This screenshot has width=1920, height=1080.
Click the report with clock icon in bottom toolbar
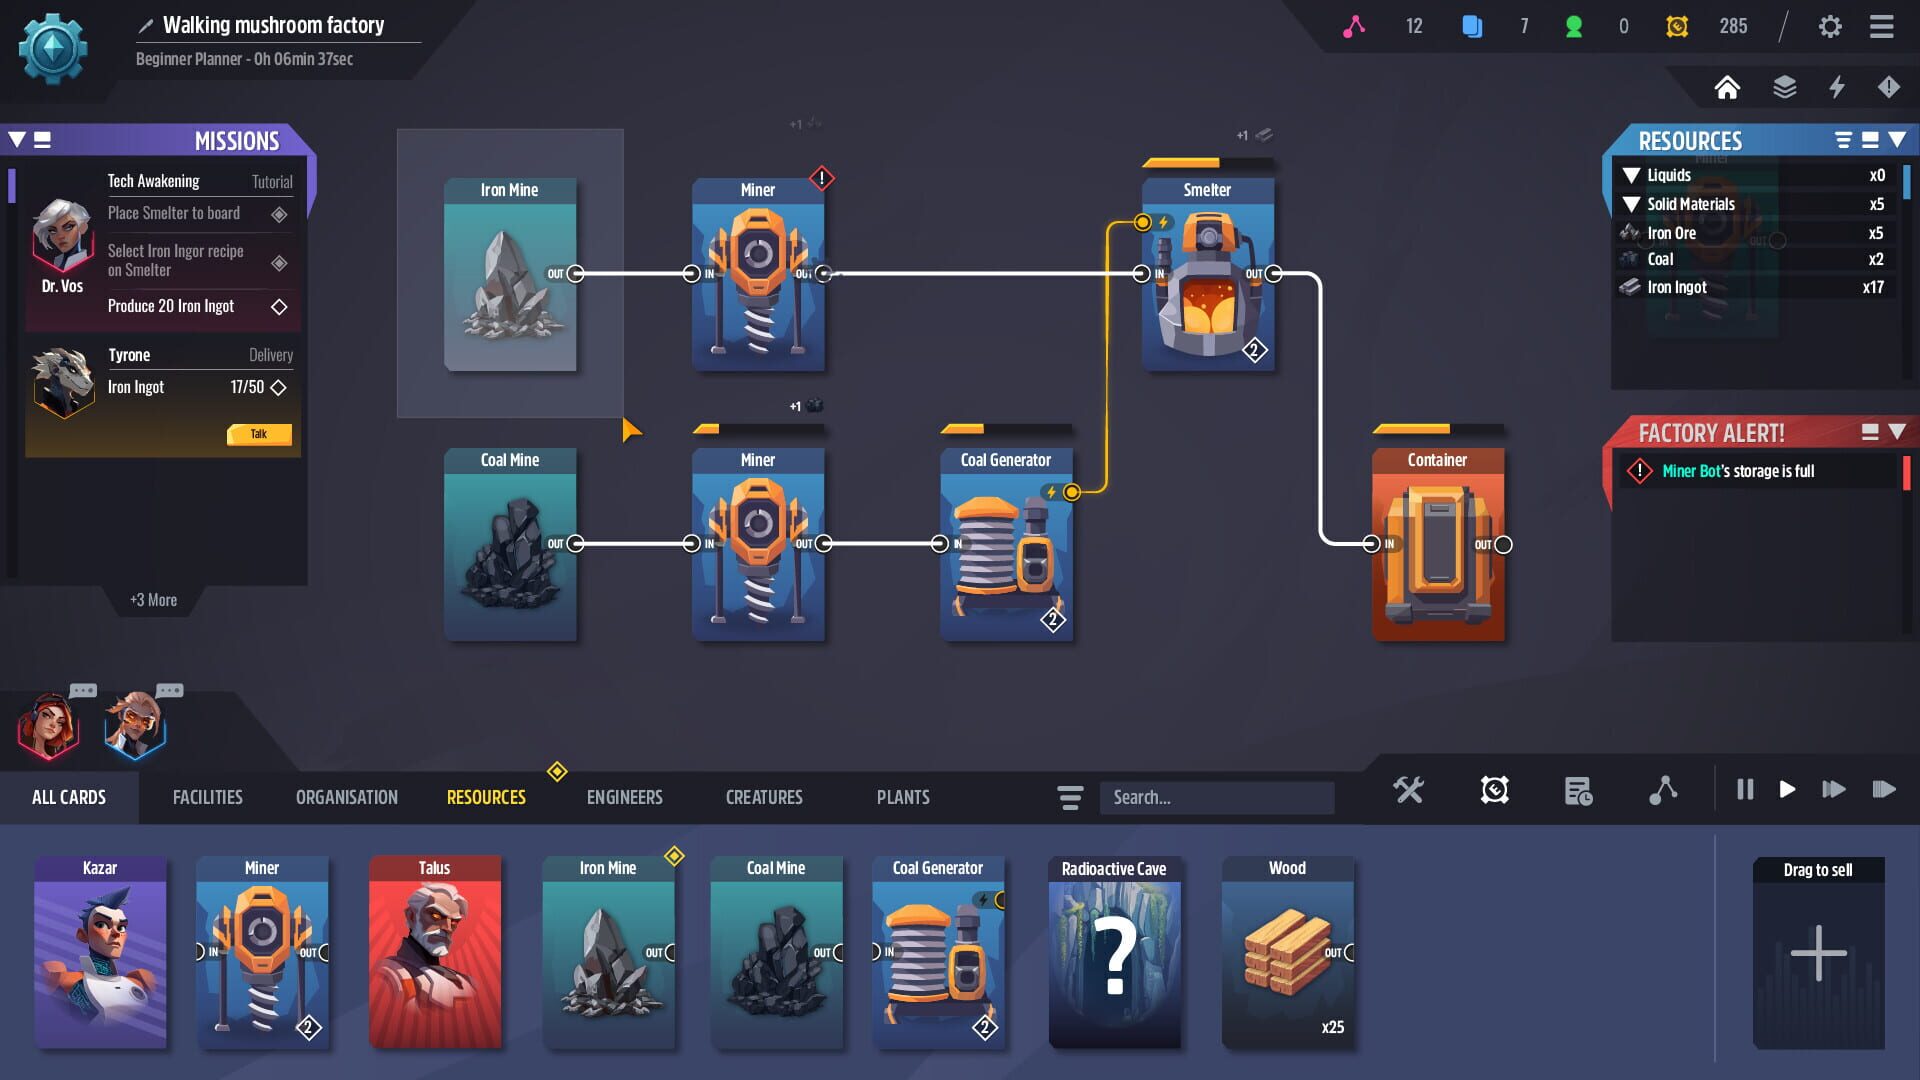(1580, 790)
